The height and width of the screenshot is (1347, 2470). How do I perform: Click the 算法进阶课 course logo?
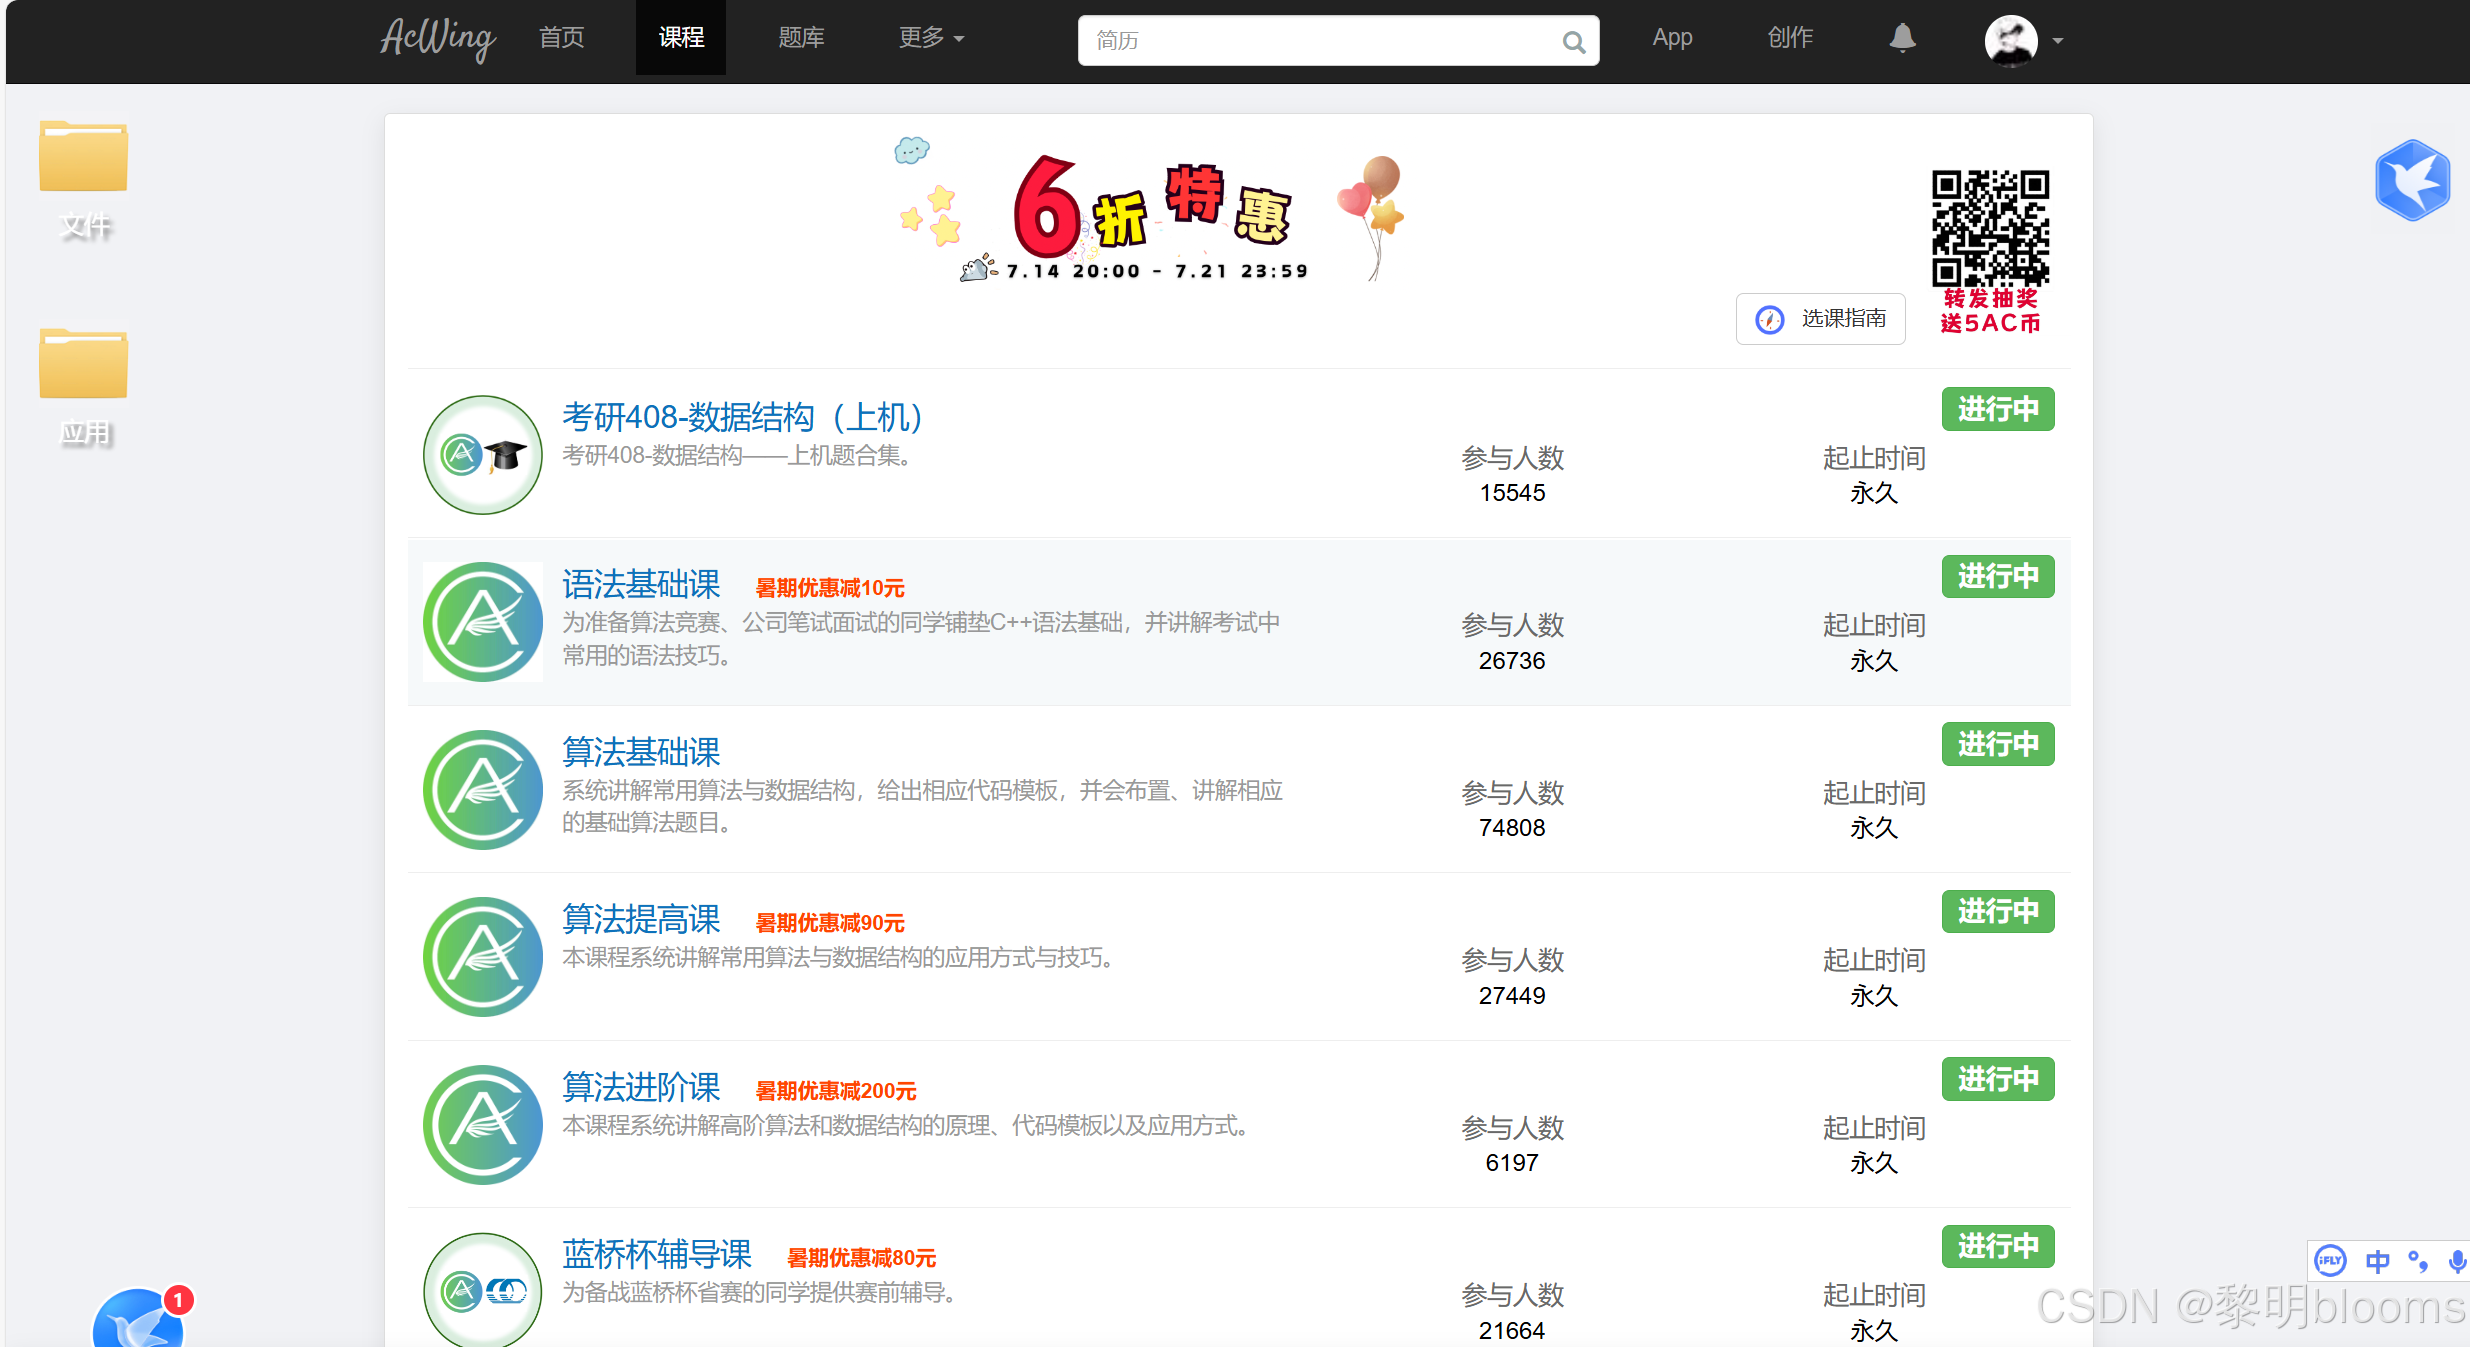(x=483, y=1125)
